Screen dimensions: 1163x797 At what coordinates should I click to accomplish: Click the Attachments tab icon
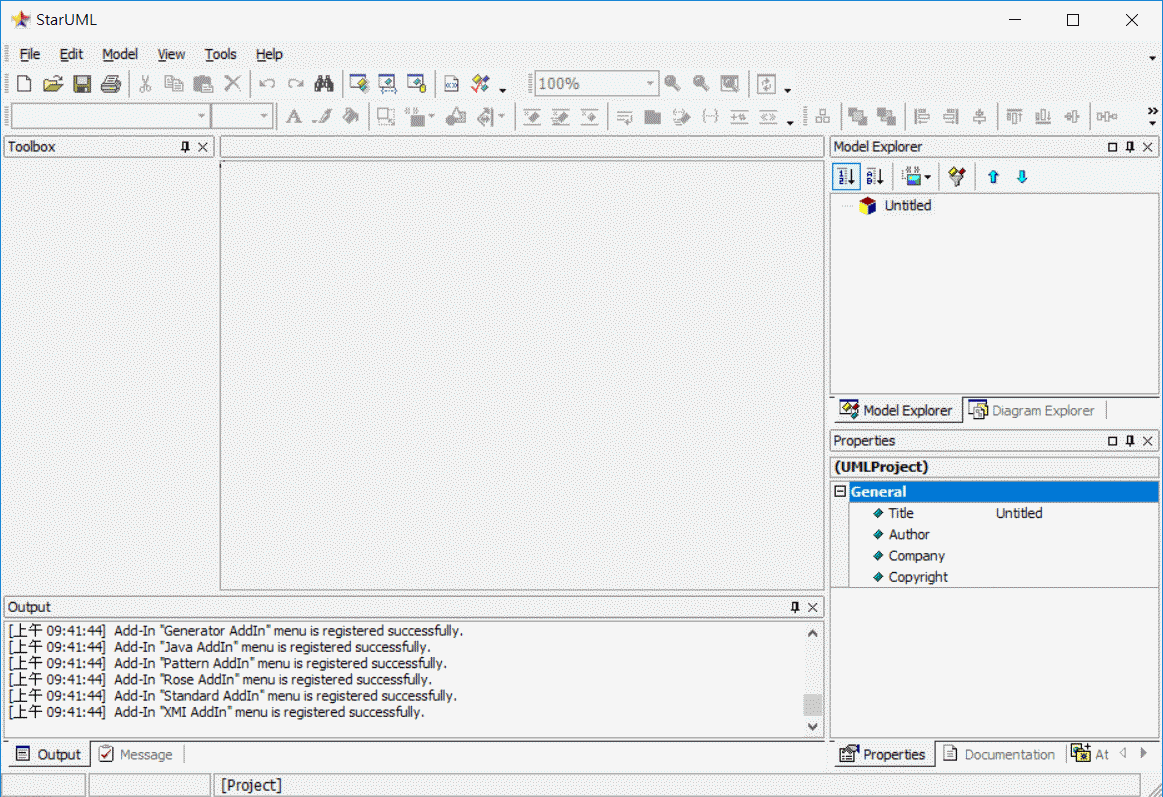tap(1081, 753)
